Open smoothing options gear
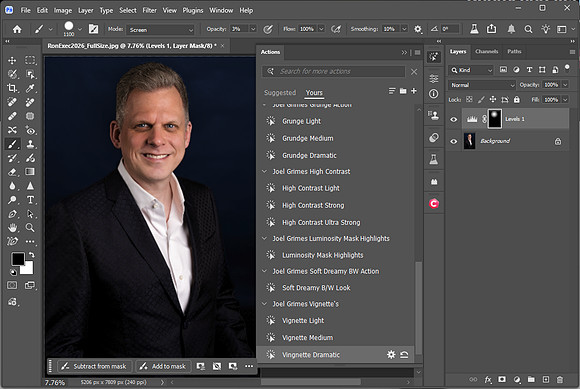This screenshot has height=389, width=580. click(418, 29)
